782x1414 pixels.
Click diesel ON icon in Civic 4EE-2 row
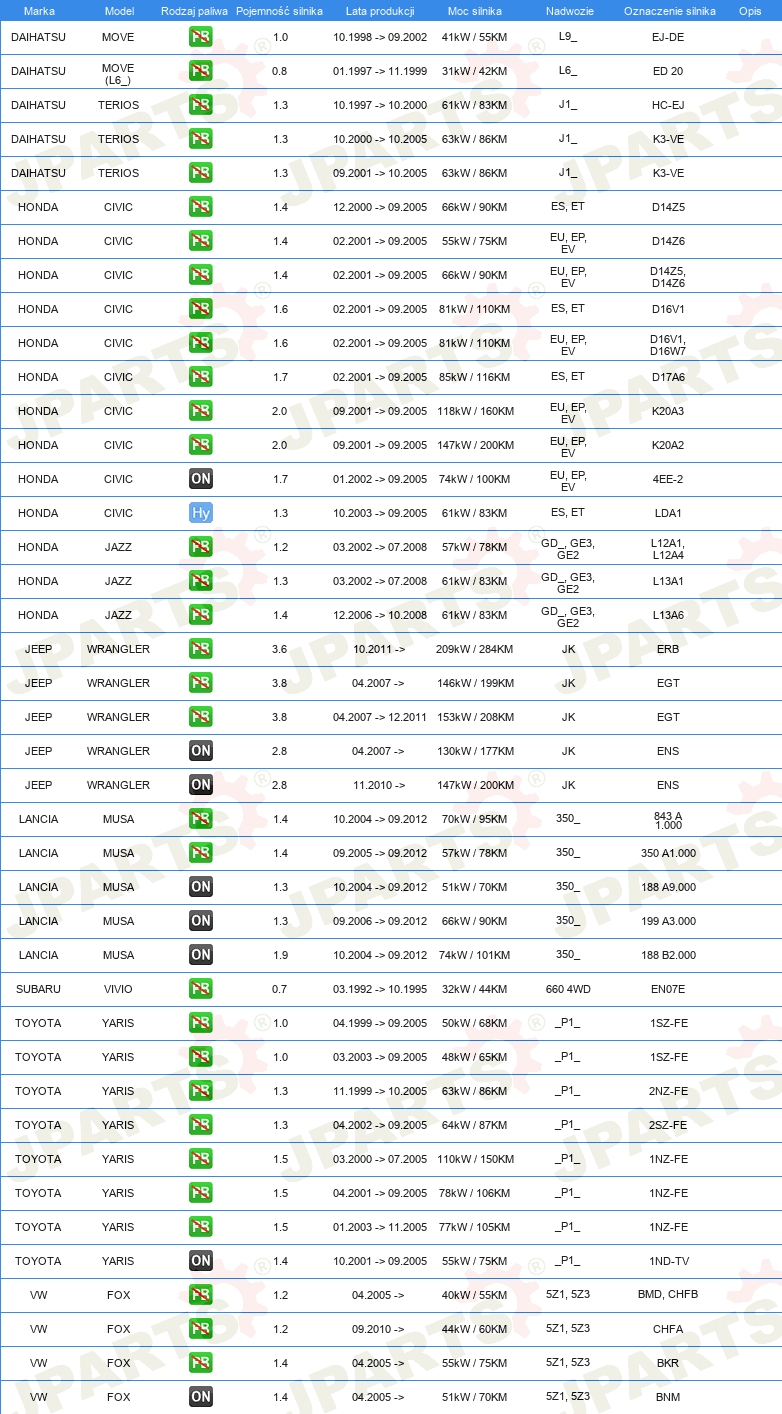(201, 479)
